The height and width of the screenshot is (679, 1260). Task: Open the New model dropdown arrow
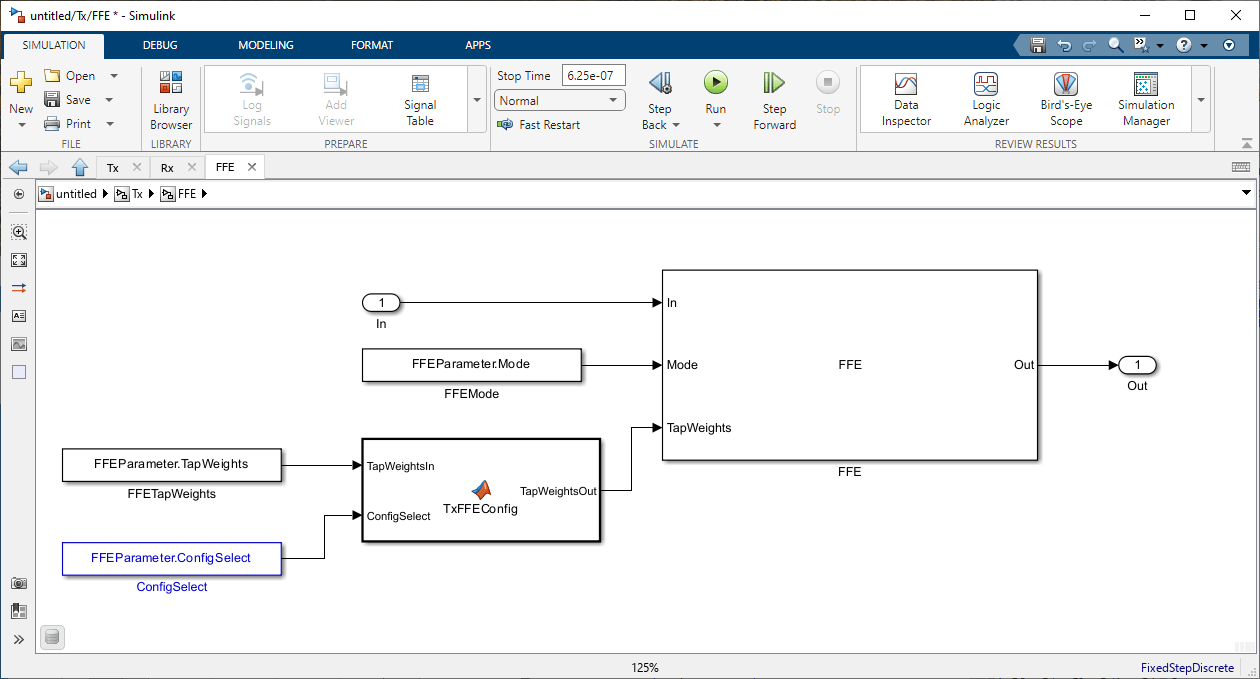[x=21, y=125]
